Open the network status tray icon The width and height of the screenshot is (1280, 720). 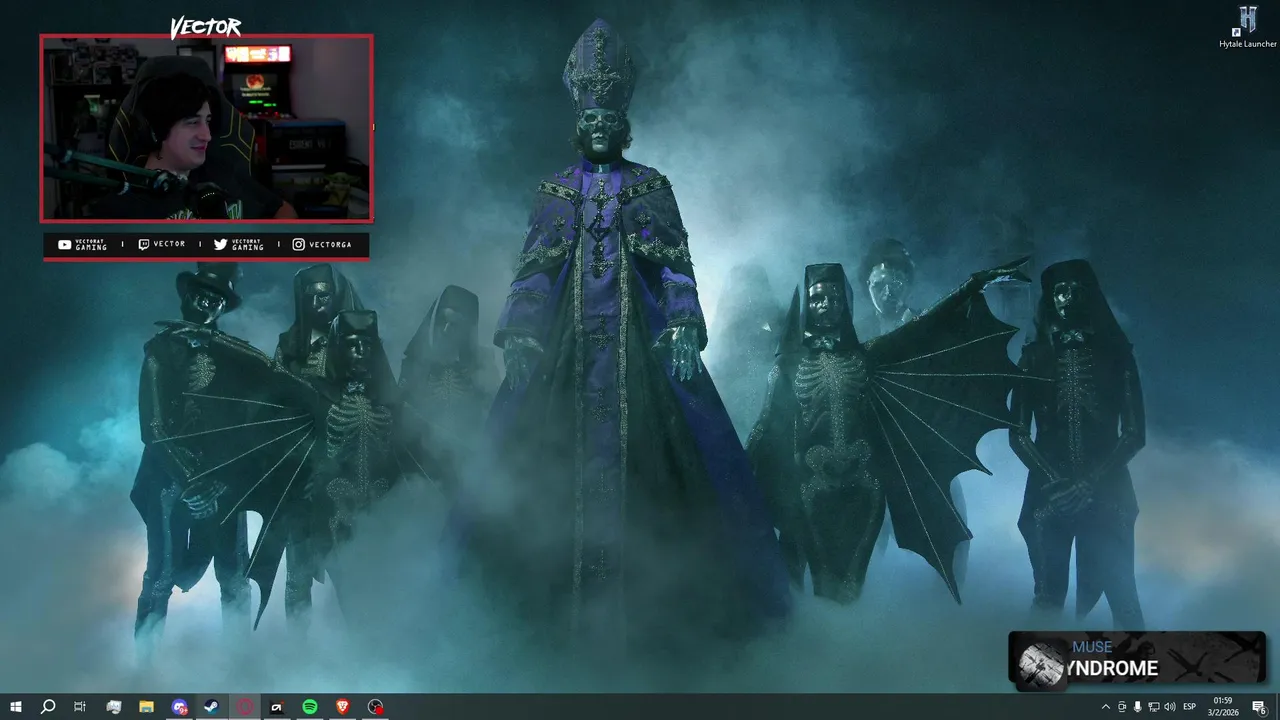[x=1154, y=707]
